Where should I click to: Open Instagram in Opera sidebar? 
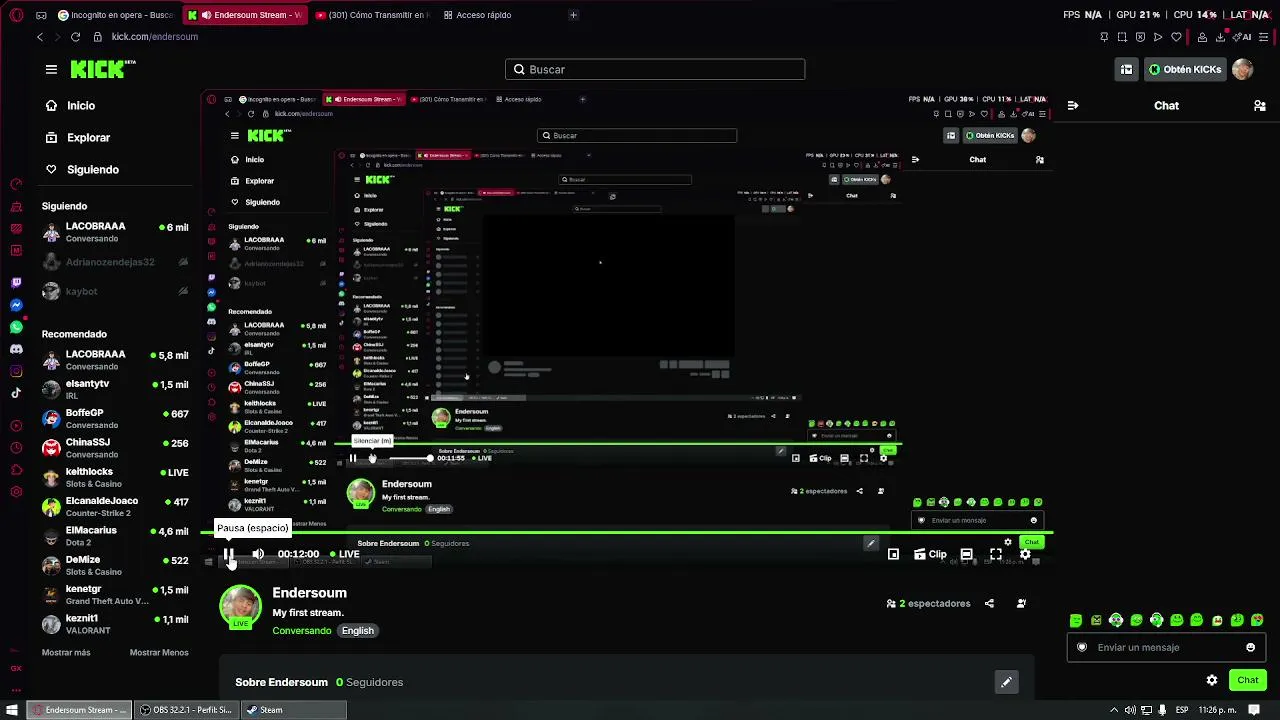pyautogui.click(x=16, y=371)
